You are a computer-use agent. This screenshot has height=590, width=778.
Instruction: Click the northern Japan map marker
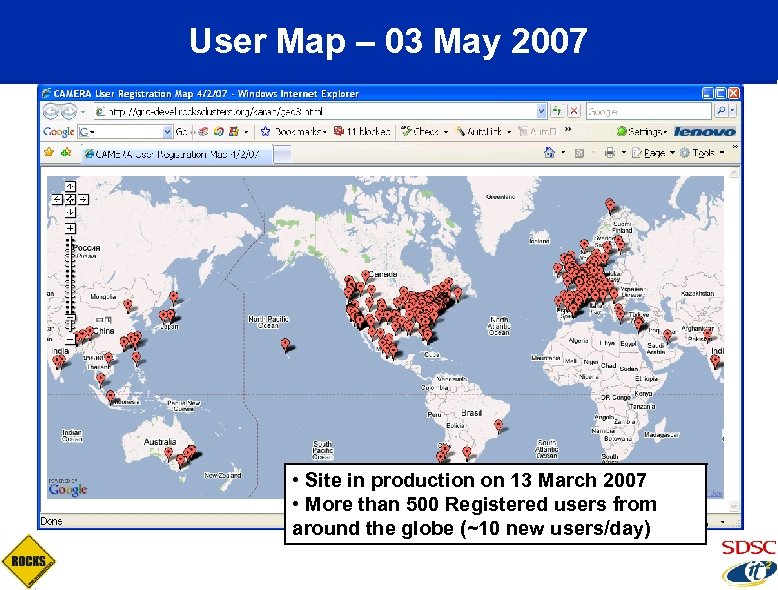(174, 297)
